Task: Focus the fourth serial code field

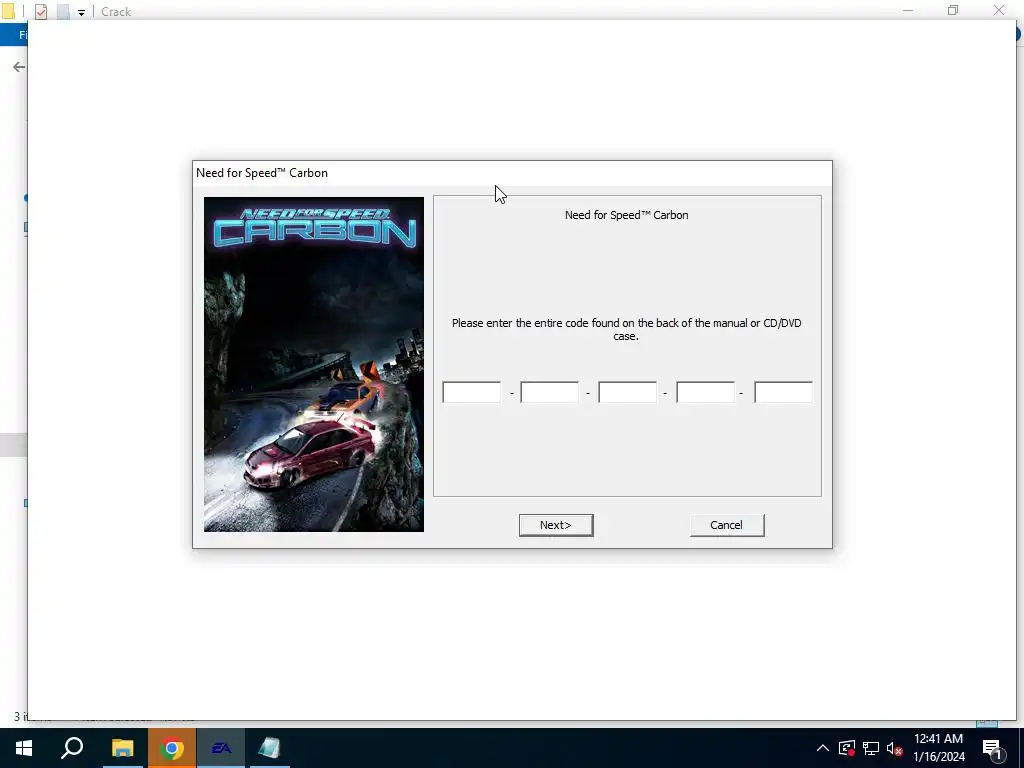Action: 705,392
